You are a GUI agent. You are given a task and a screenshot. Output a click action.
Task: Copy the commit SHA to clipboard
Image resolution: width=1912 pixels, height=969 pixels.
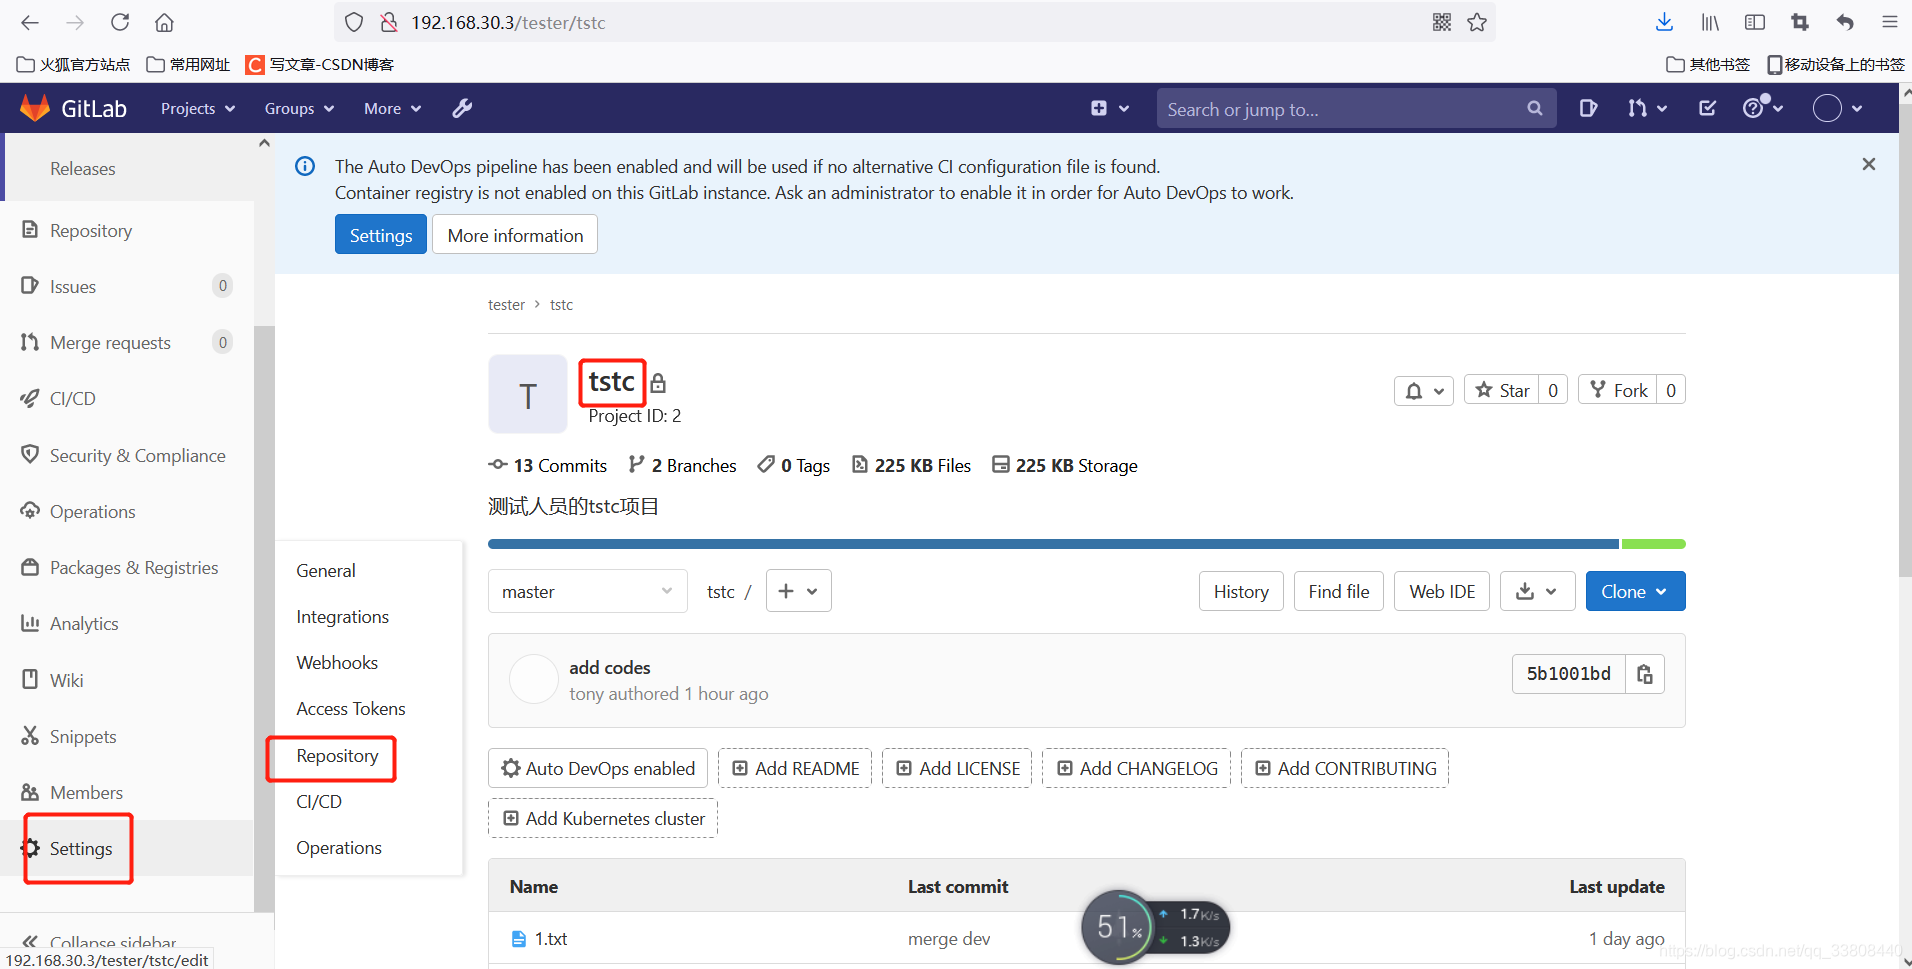point(1645,674)
